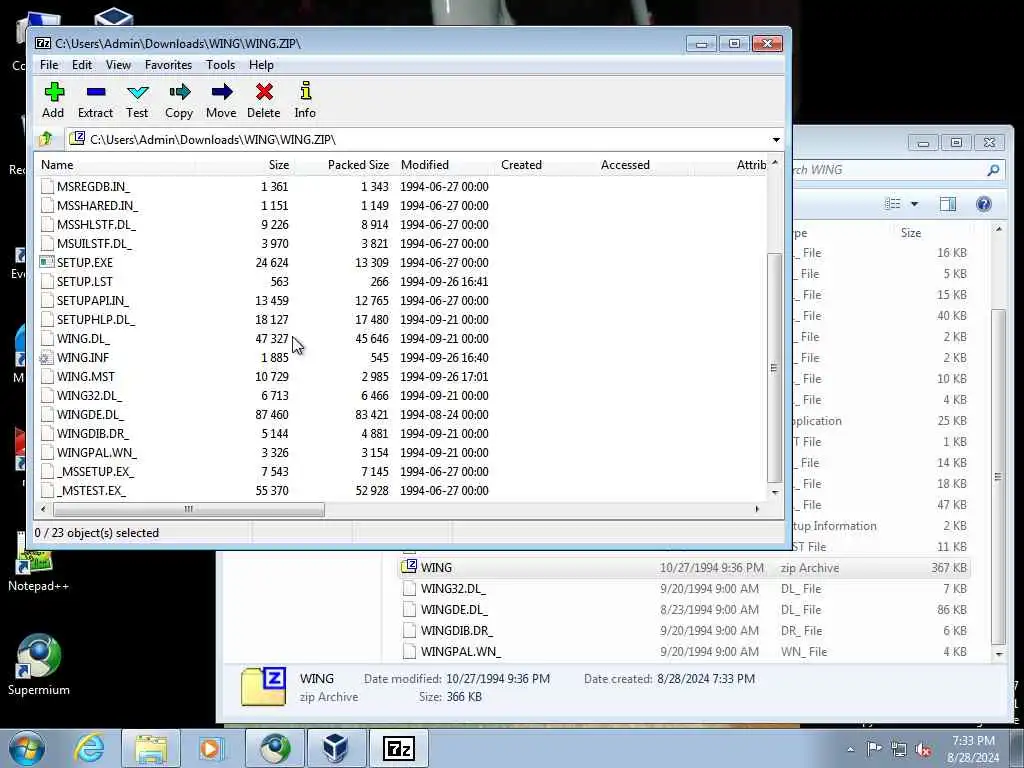
Task: Click the Search WING box in Explorer
Action: [888, 170]
